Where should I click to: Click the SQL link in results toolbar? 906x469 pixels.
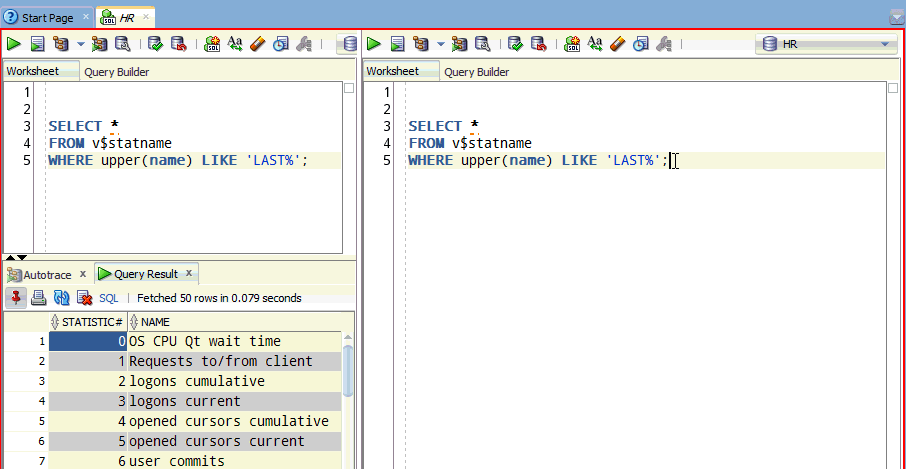point(109,299)
